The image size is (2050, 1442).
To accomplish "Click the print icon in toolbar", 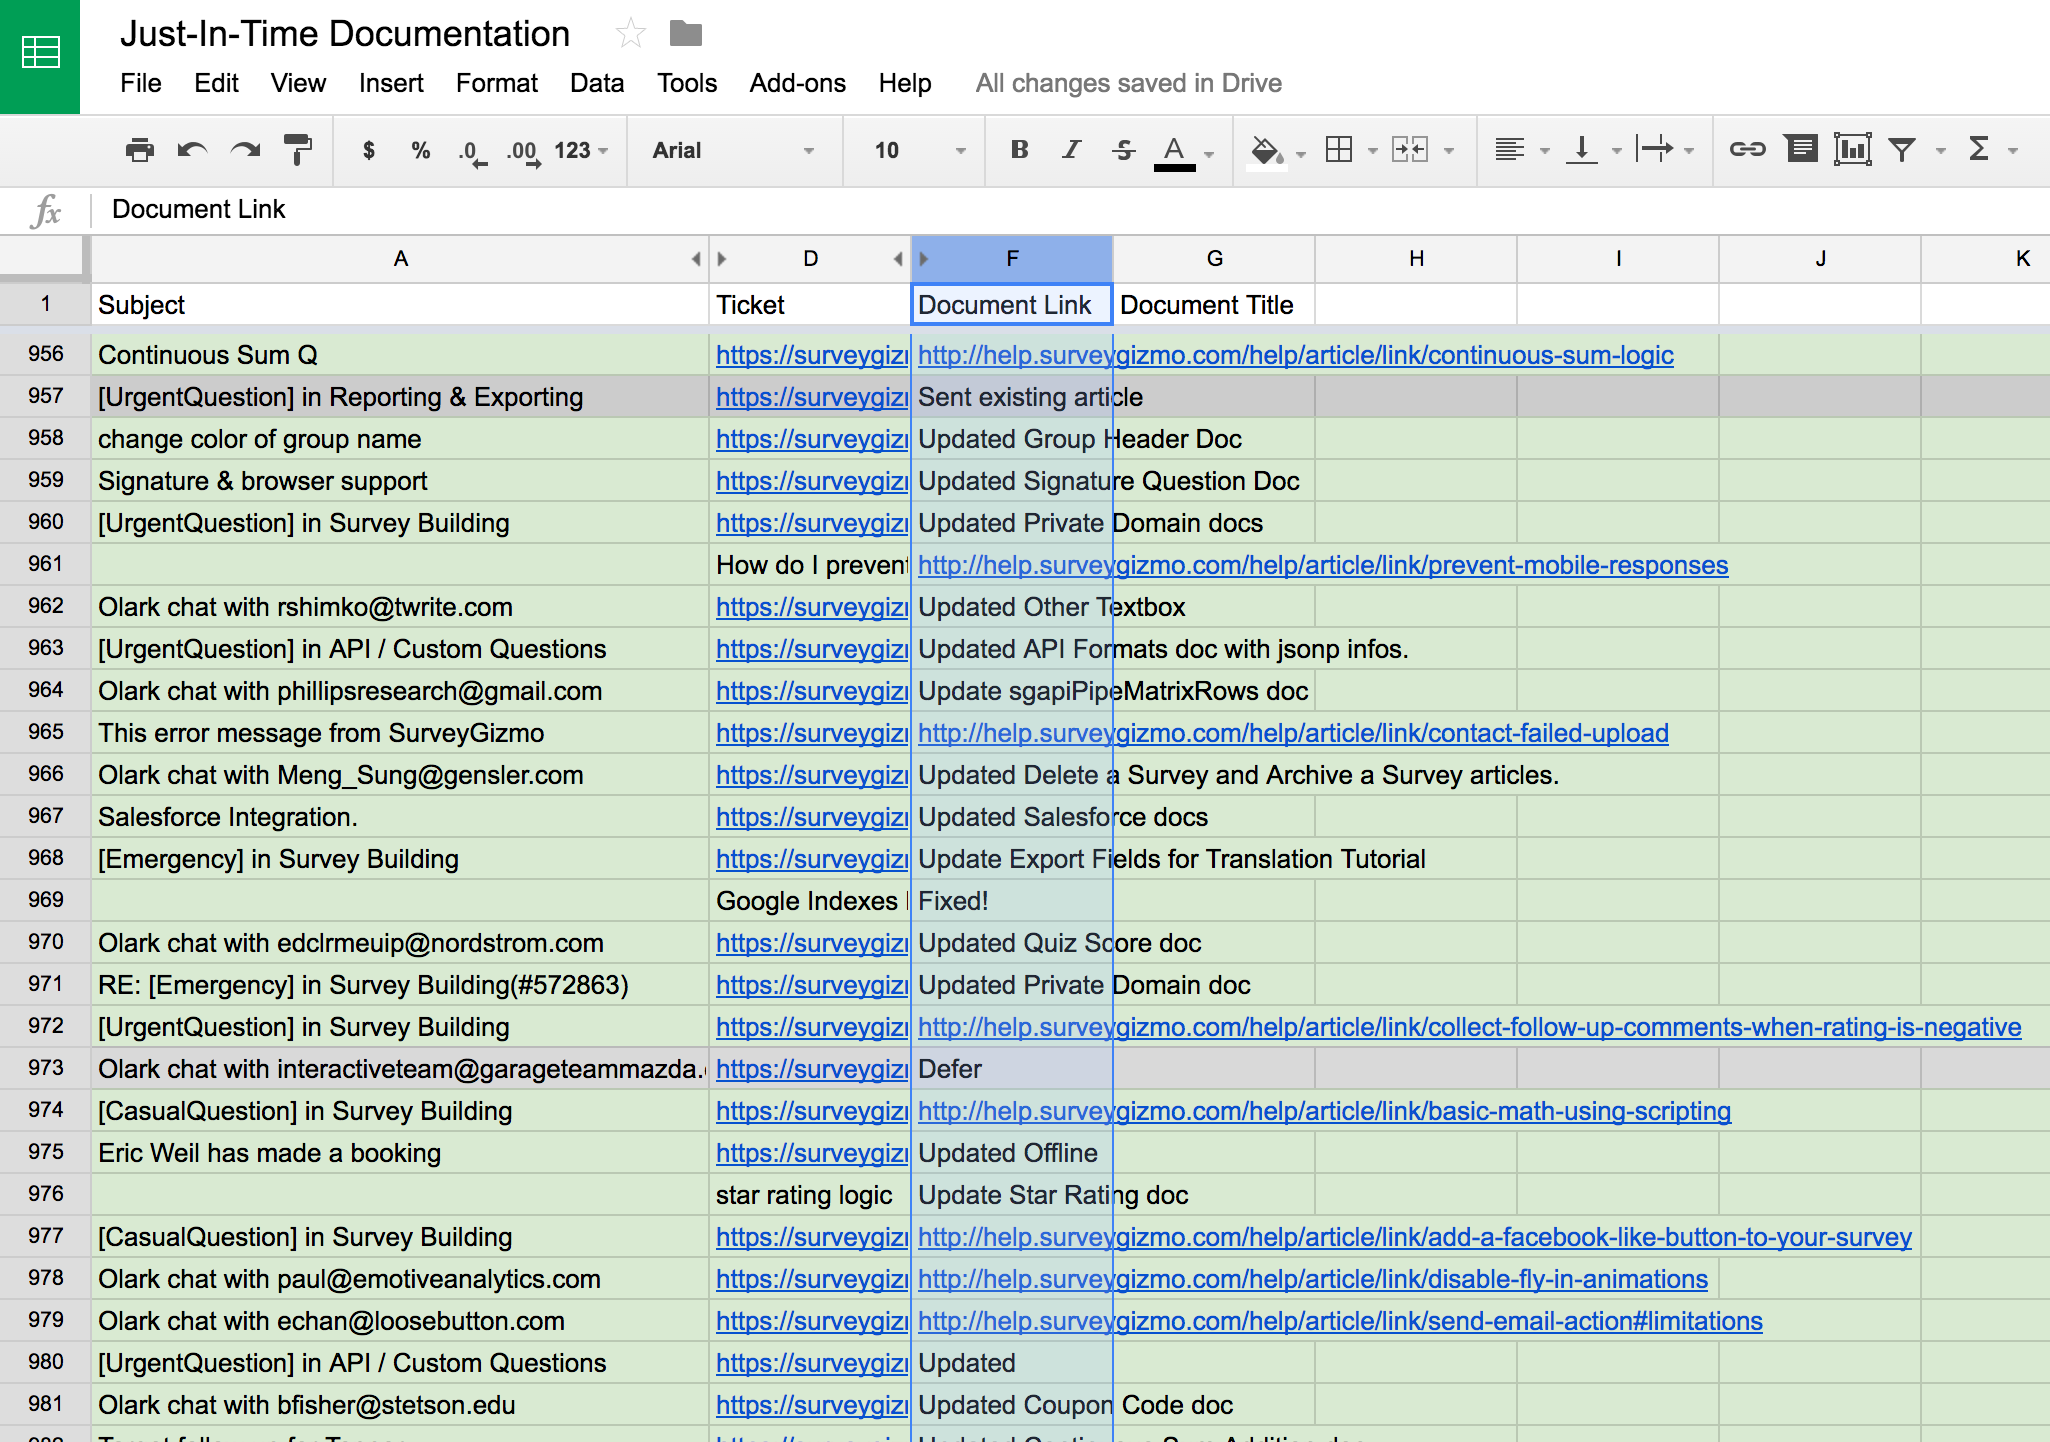I will point(140,150).
